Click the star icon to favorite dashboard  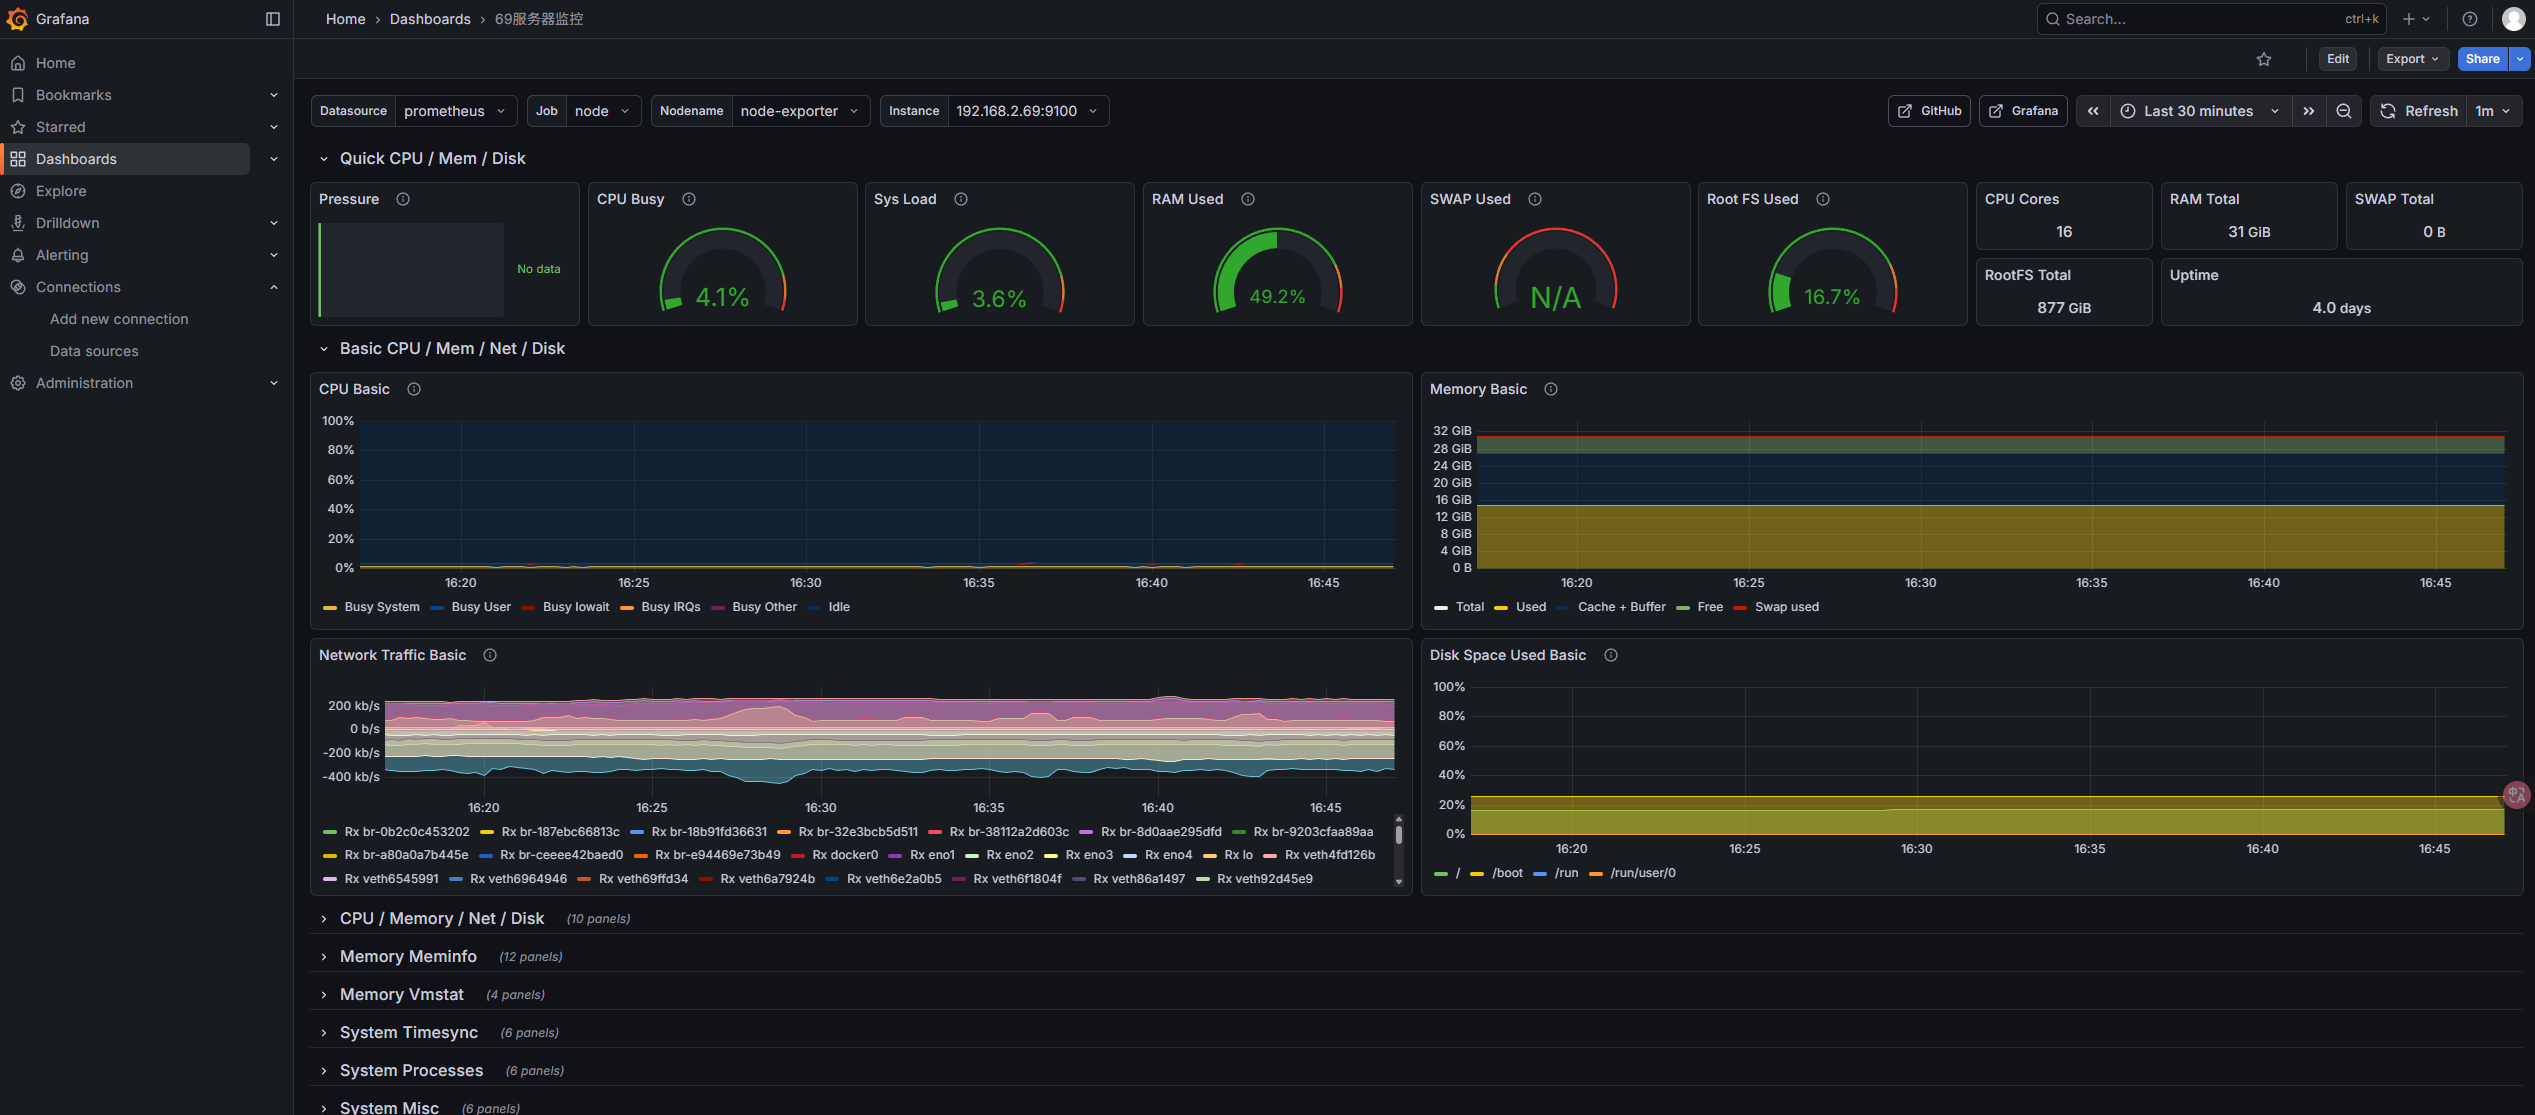click(2264, 59)
